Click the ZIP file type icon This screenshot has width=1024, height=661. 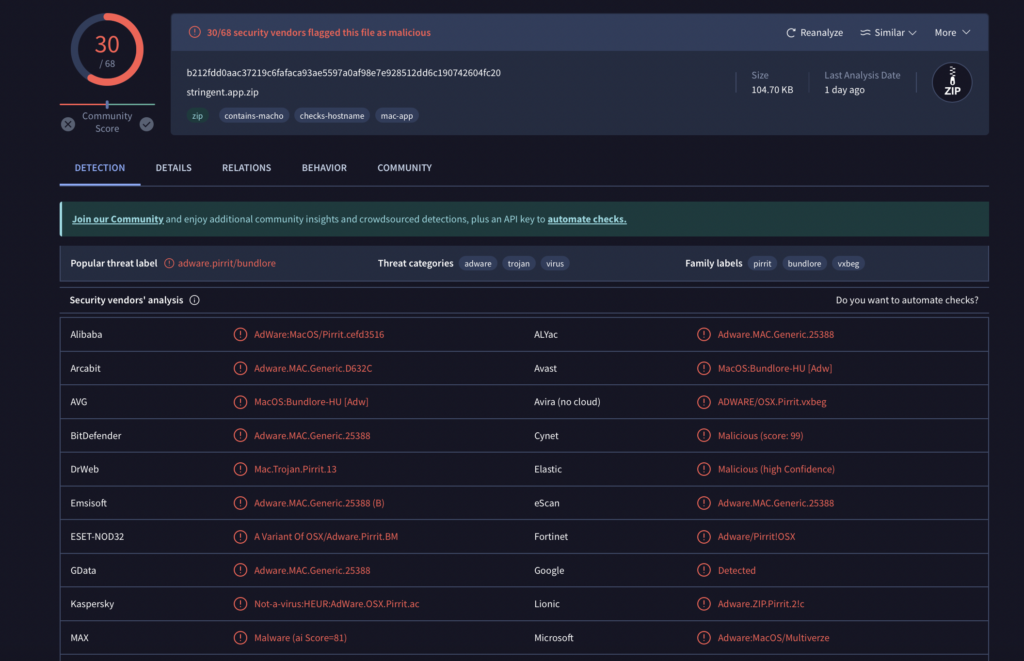click(x=952, y=82)
